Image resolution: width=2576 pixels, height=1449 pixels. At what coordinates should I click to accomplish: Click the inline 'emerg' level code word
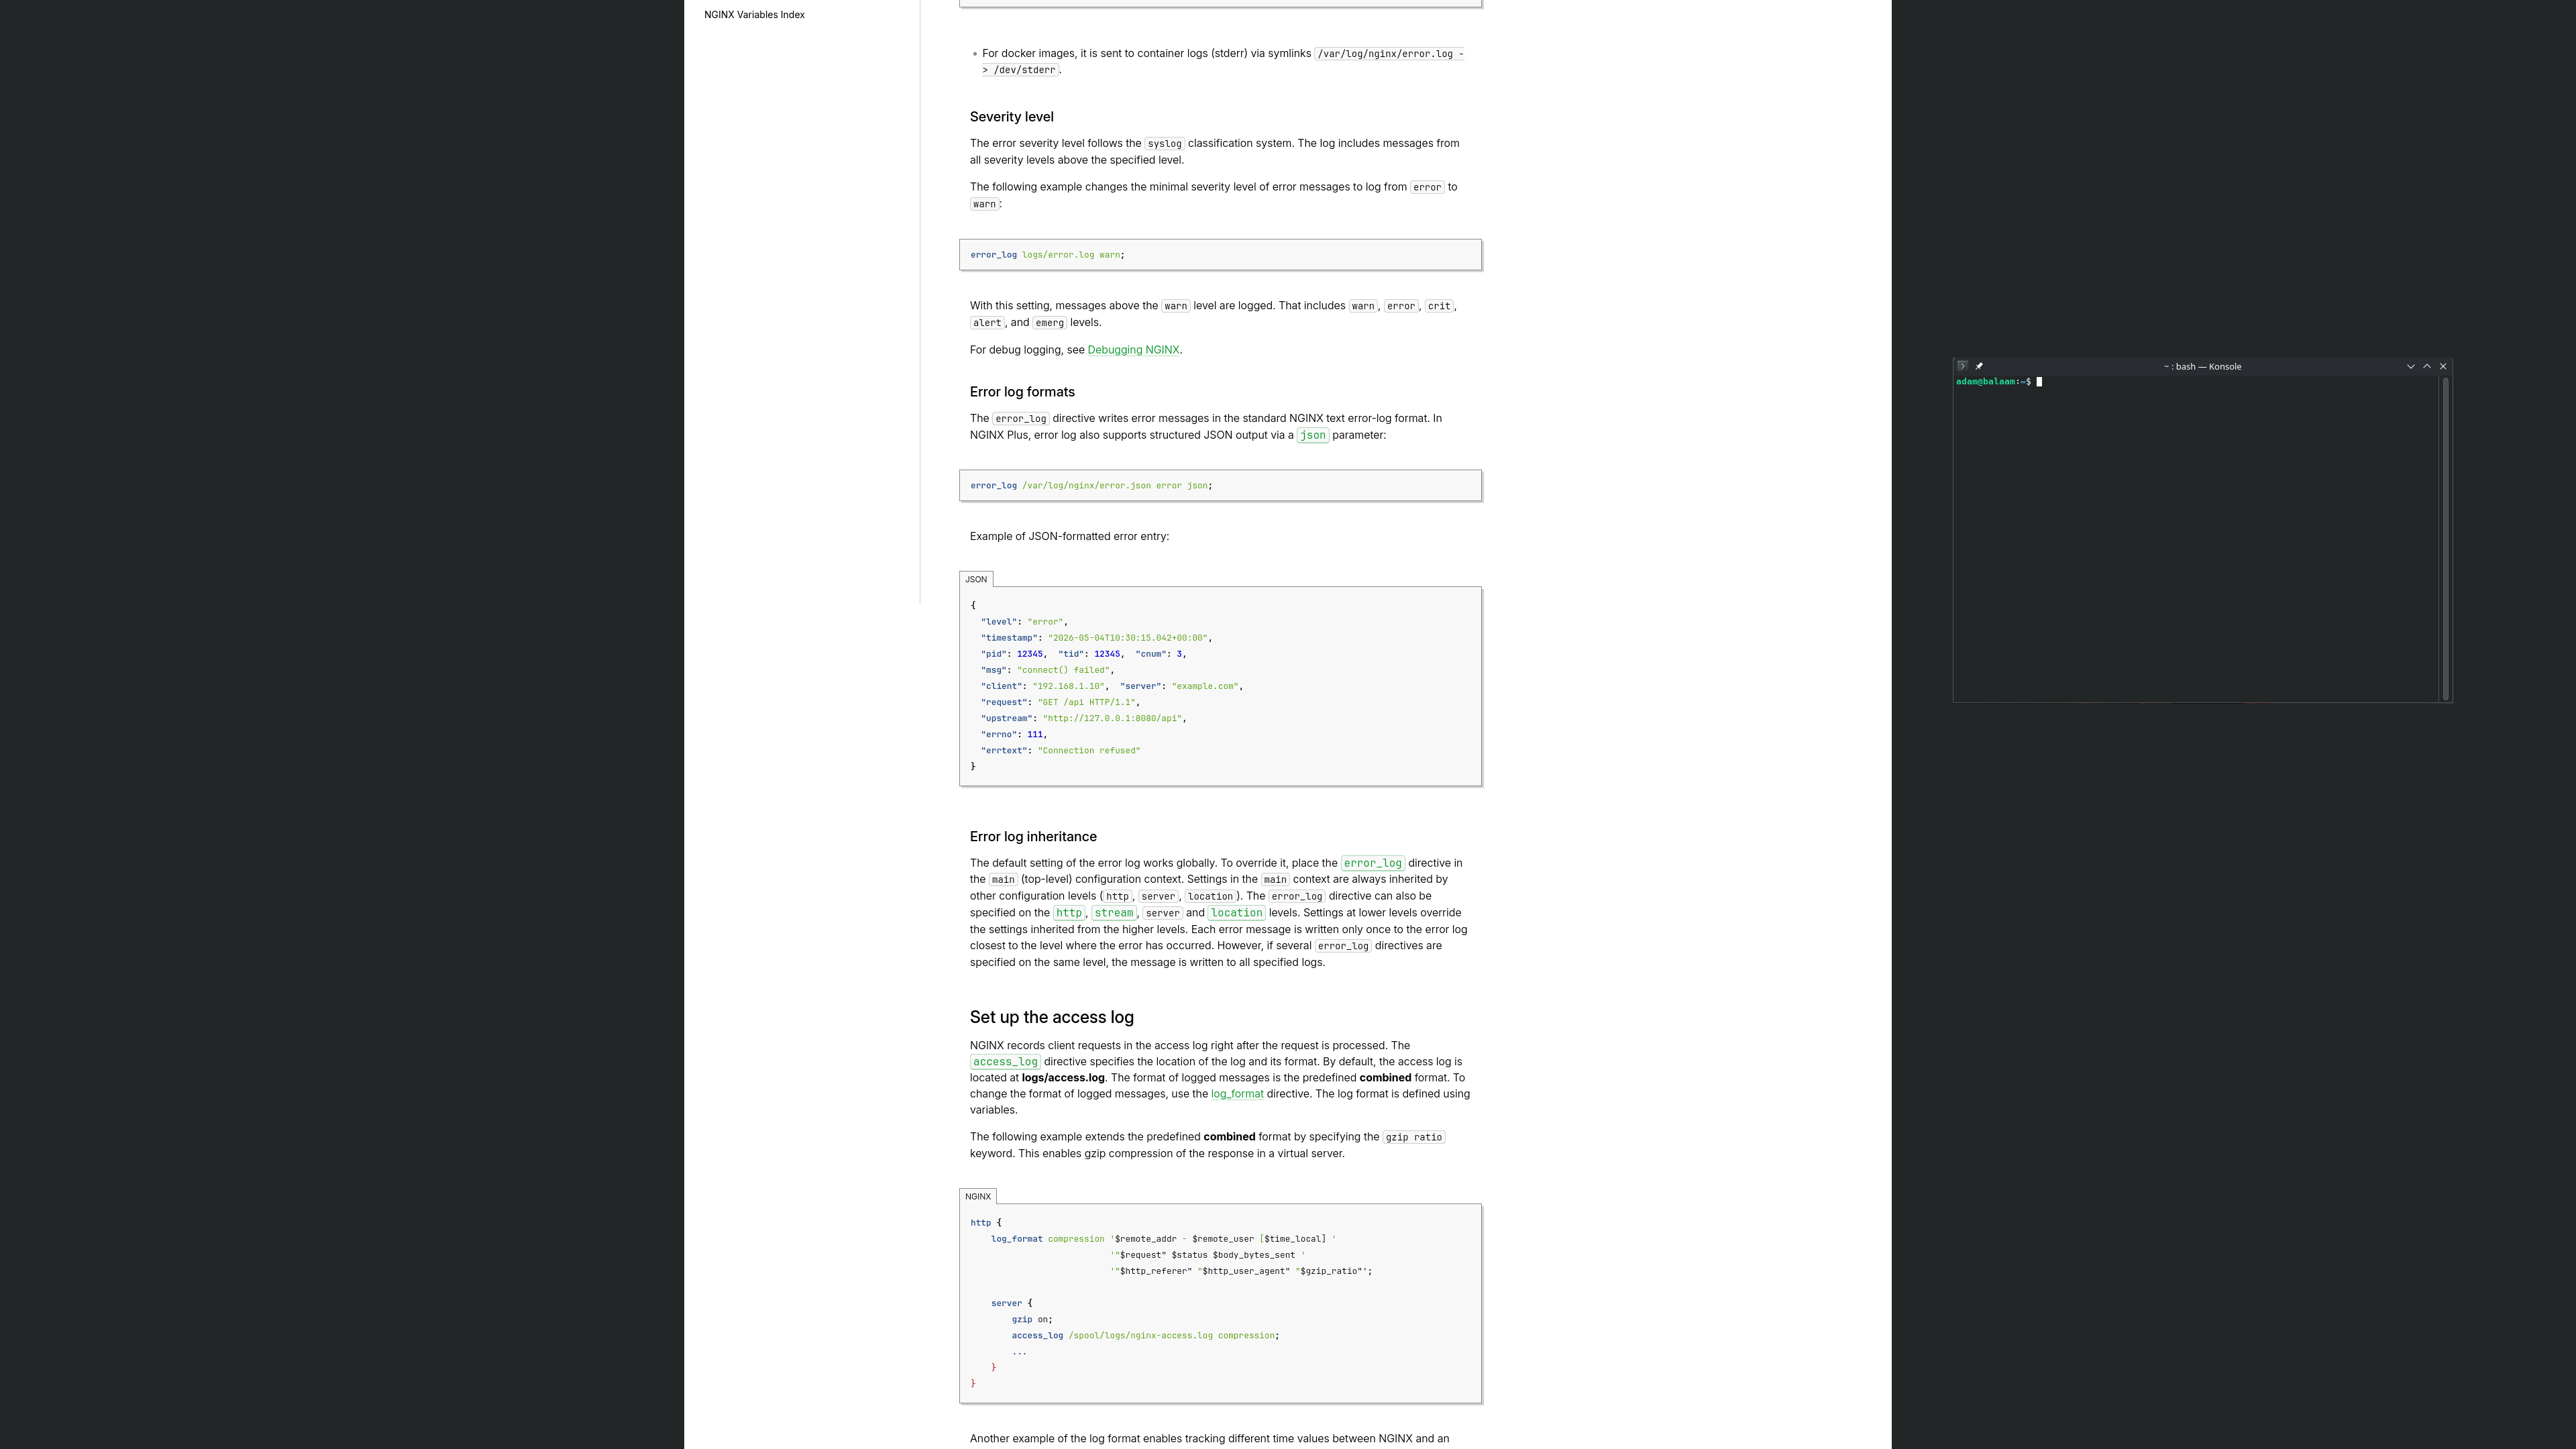tap(1049, 323)
